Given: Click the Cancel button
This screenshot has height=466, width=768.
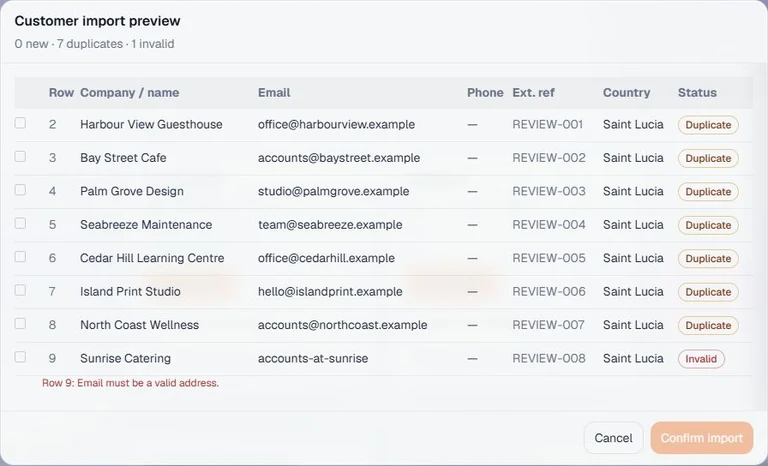Looking at the screenshot, I should pos(613,438).
